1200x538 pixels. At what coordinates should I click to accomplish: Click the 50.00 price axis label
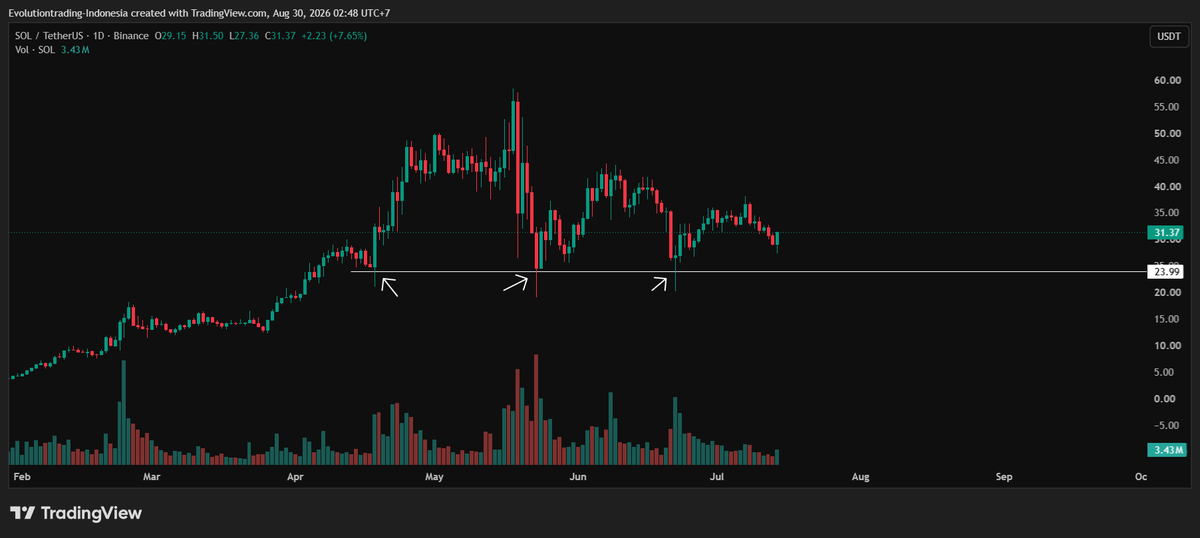click(x=1168, y=133)
